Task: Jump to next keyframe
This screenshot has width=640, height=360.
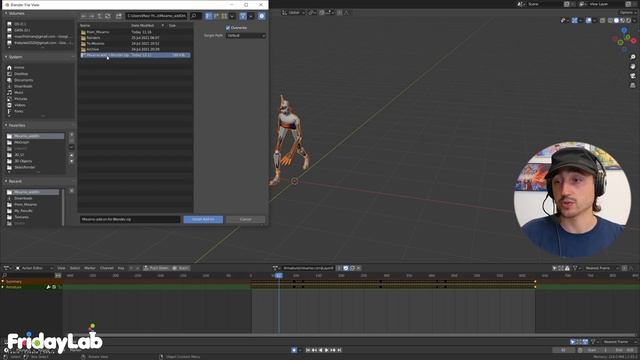Action: click(x=333, y=350)
